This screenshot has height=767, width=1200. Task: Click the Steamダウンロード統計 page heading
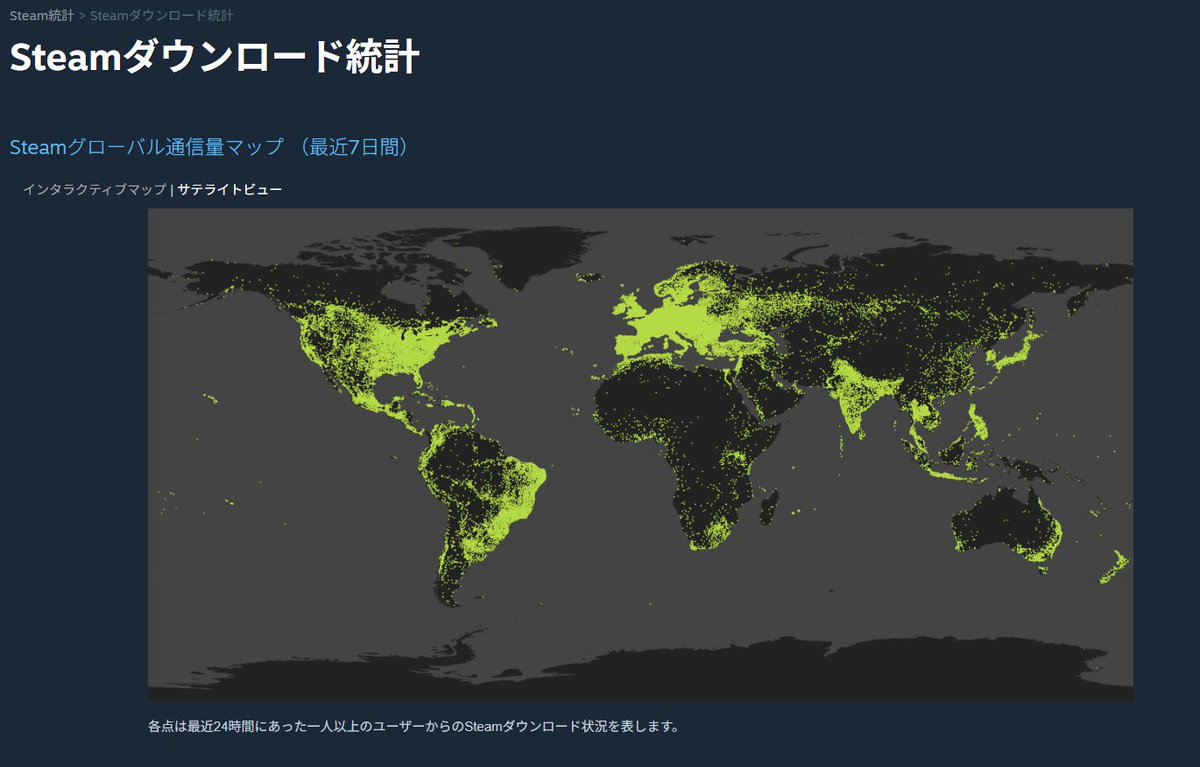coord(214,58)
